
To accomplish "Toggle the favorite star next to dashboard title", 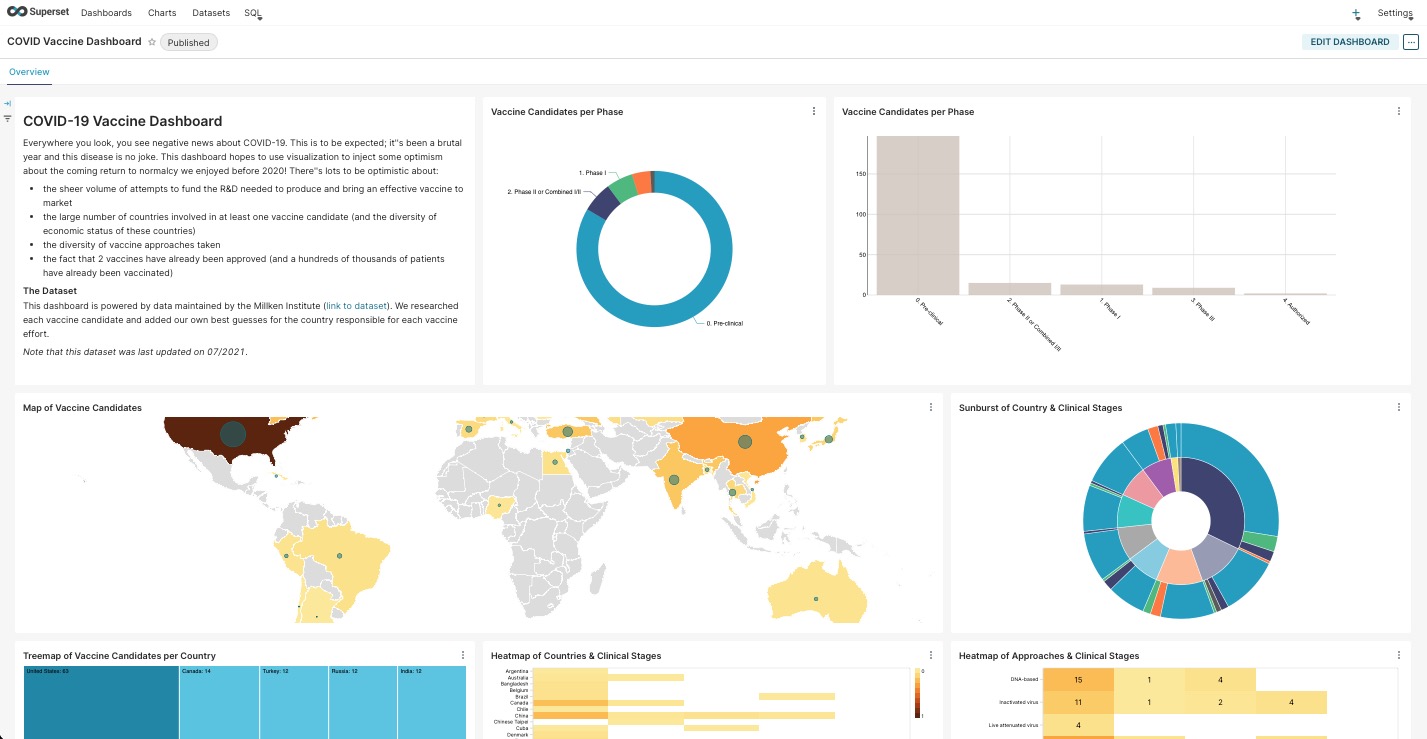I will pos(152,42).
